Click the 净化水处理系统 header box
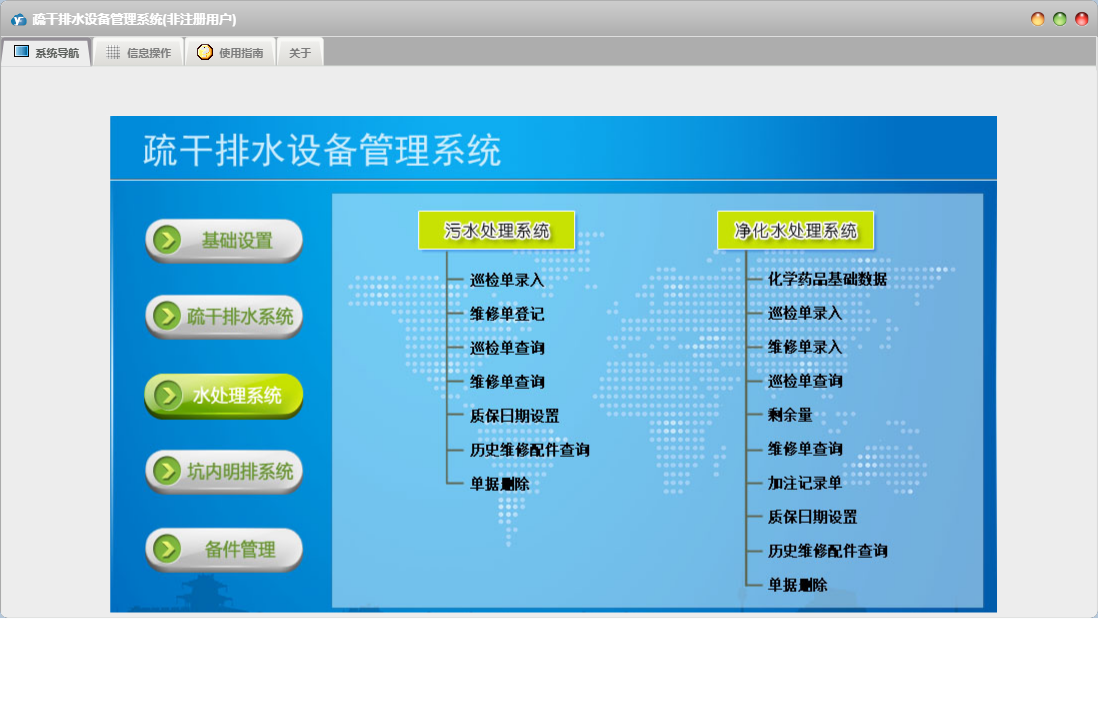The image size is (1098, 719). click(x=795, y=230)
